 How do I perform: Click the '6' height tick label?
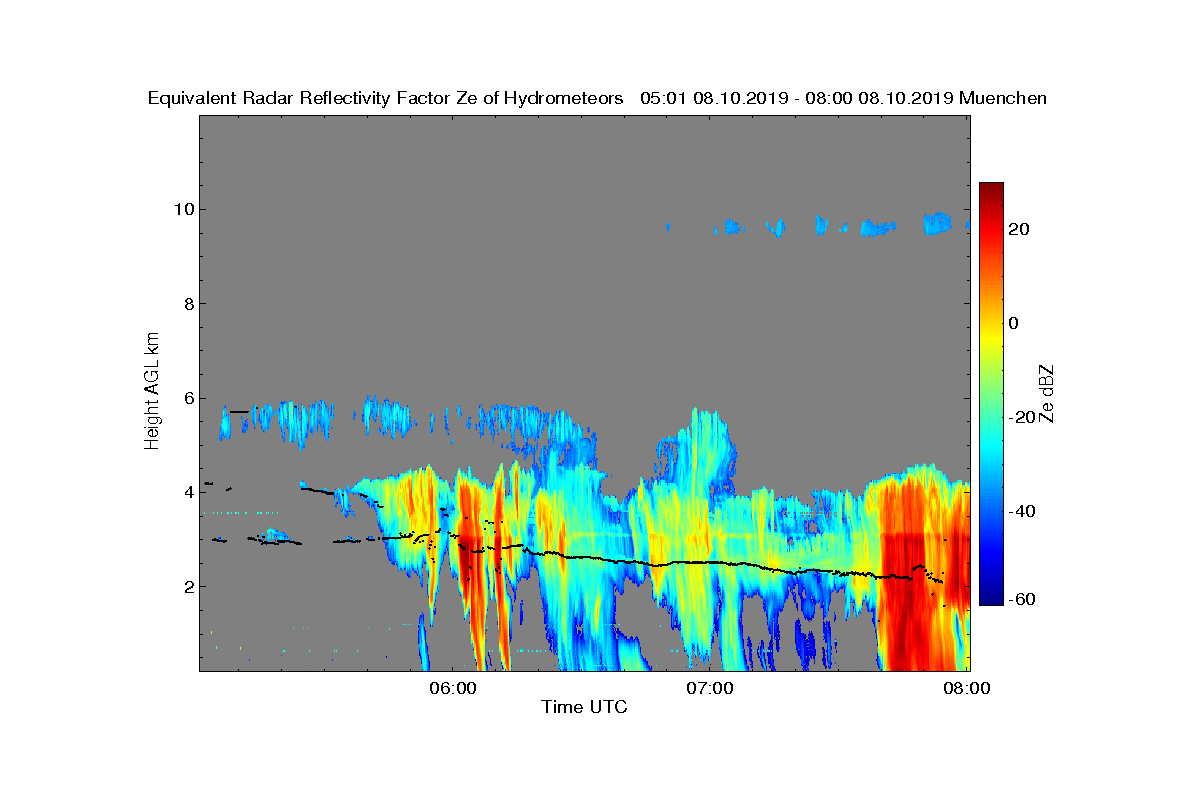pyautogui.click(x=188, y=398)
